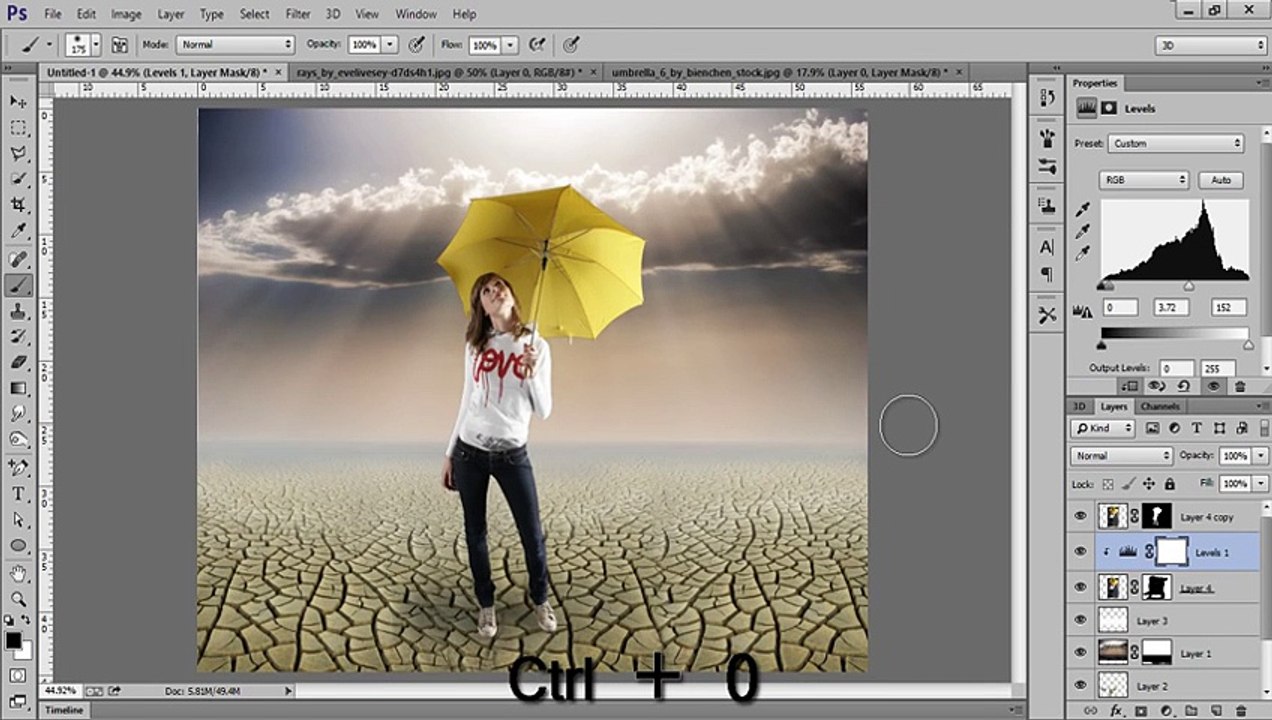Select the Polygonal Lasso tool

pos(18,154)
